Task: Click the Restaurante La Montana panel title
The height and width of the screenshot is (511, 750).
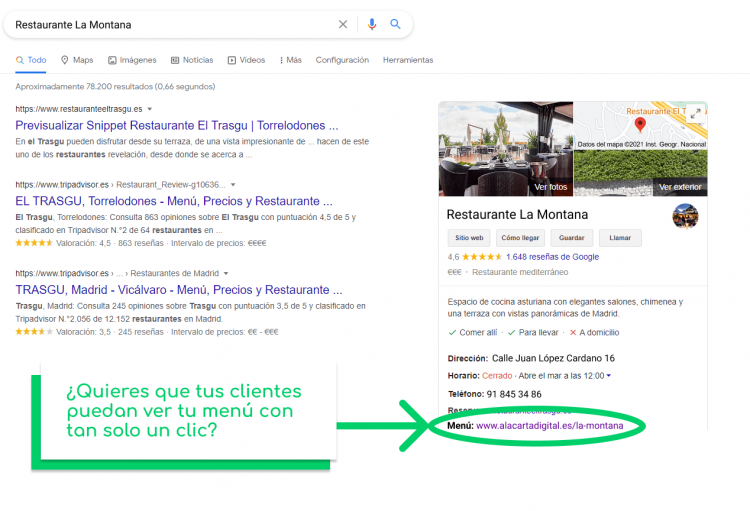Action: (x=517, y=214)
